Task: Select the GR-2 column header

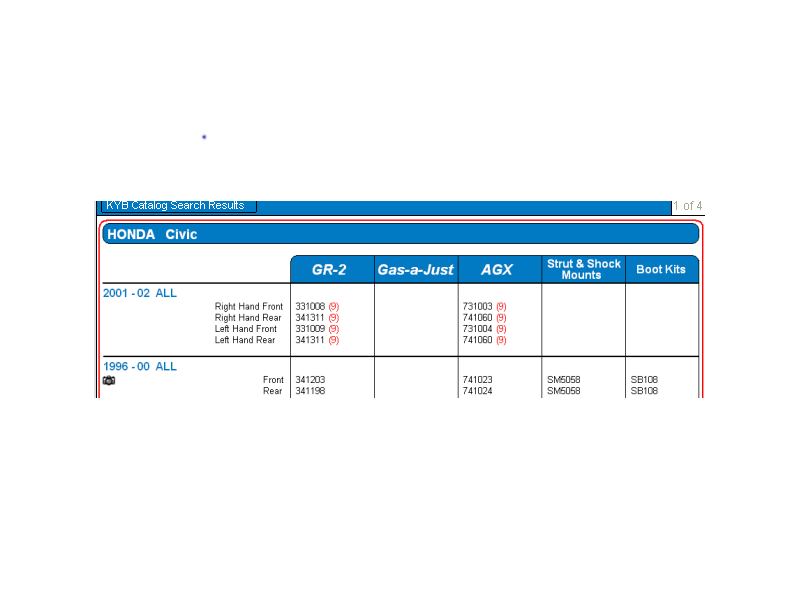Action: coord(332,269)
